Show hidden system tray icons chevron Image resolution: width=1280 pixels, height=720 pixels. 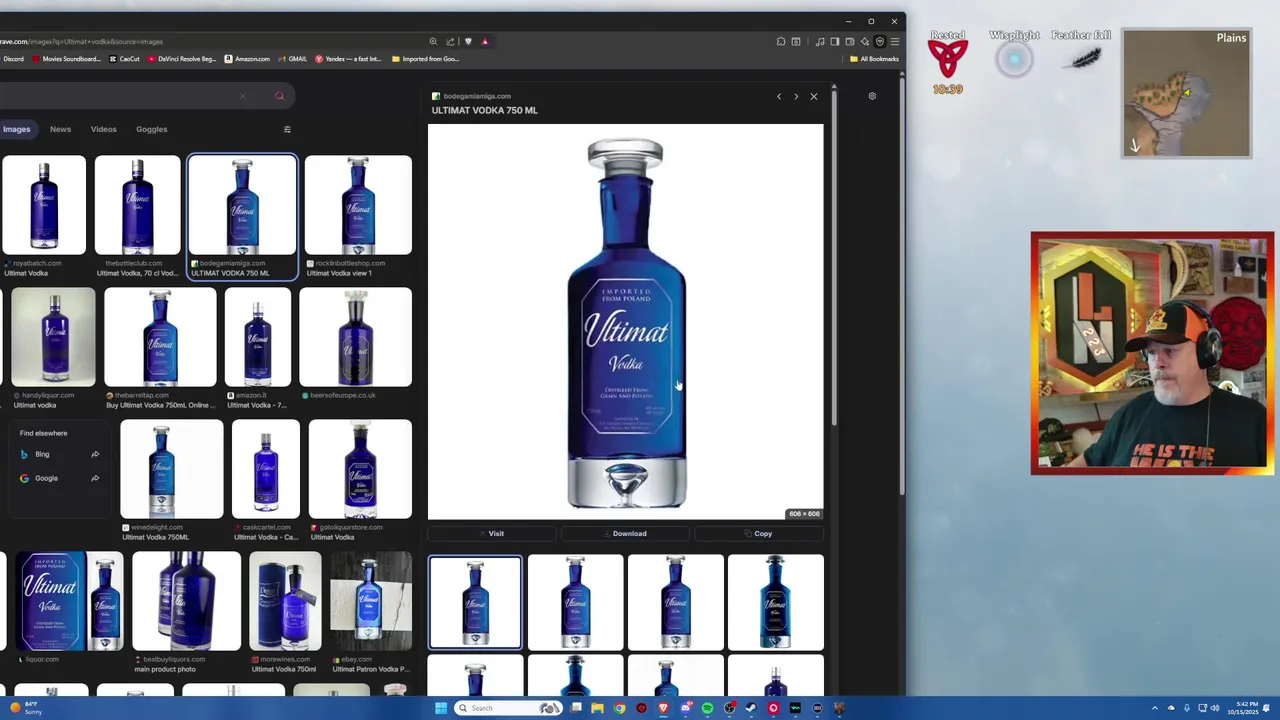tap(1155, 708)
